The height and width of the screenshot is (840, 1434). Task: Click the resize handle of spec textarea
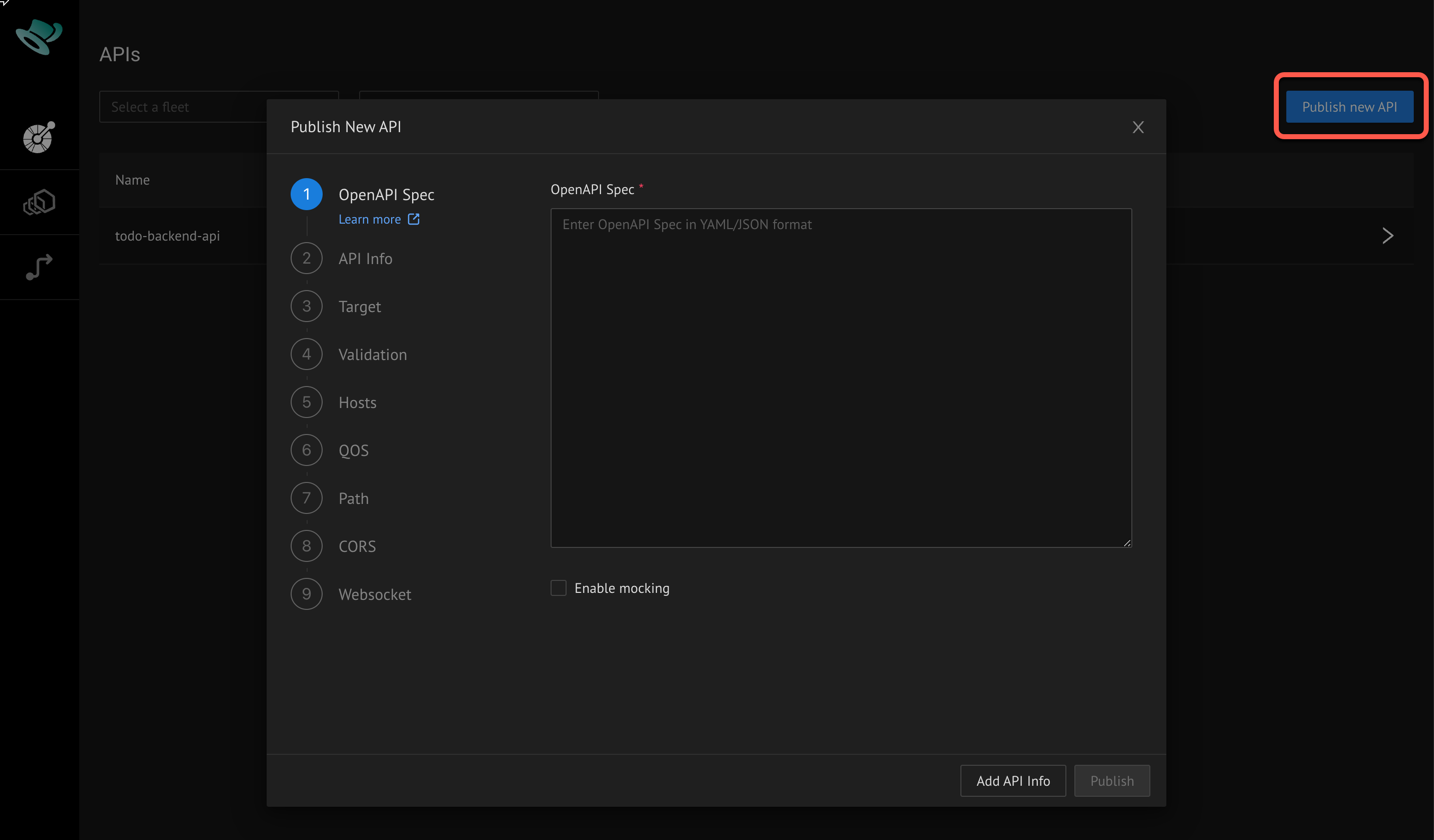tap(1126, 542)
